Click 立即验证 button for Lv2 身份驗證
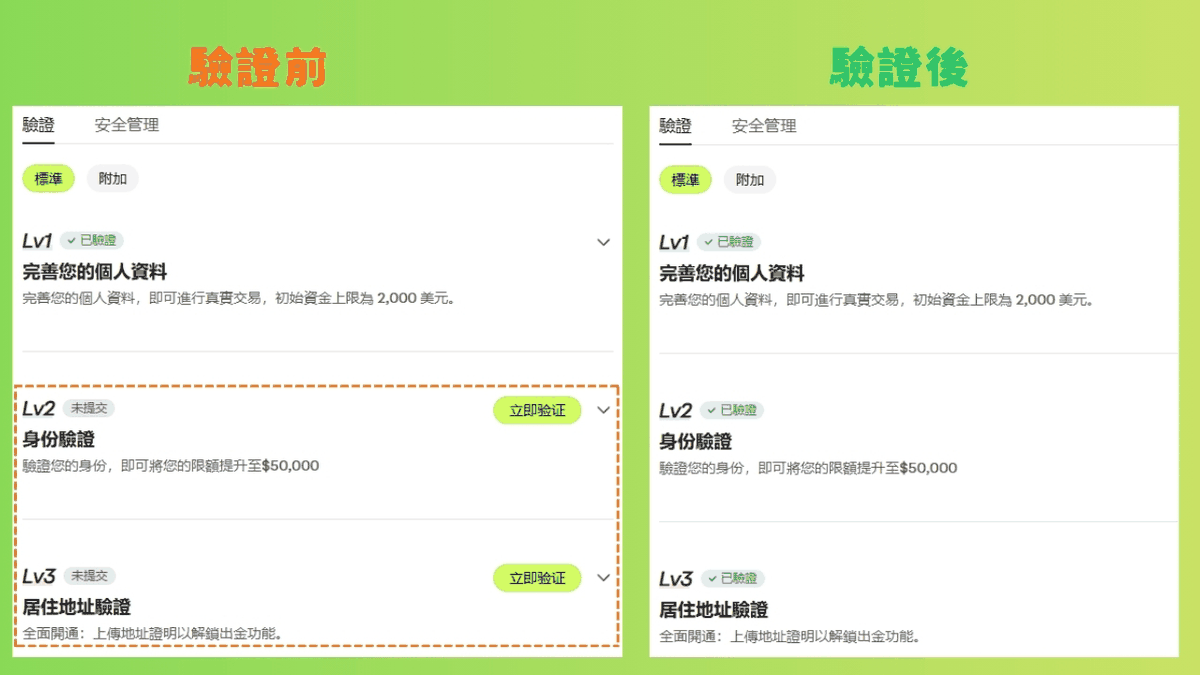This screenshot has height=675, width=1200. (x=537, y=410)
